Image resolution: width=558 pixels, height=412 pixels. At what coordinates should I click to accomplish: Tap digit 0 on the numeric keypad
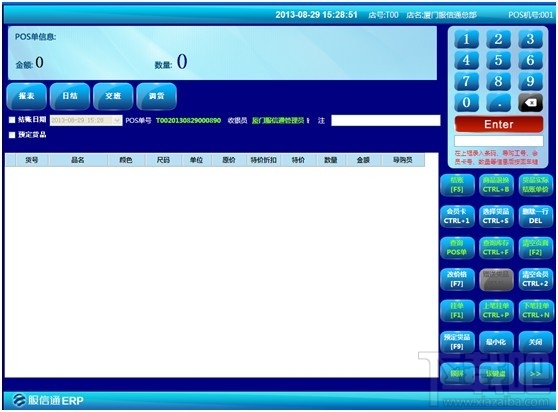466,103
